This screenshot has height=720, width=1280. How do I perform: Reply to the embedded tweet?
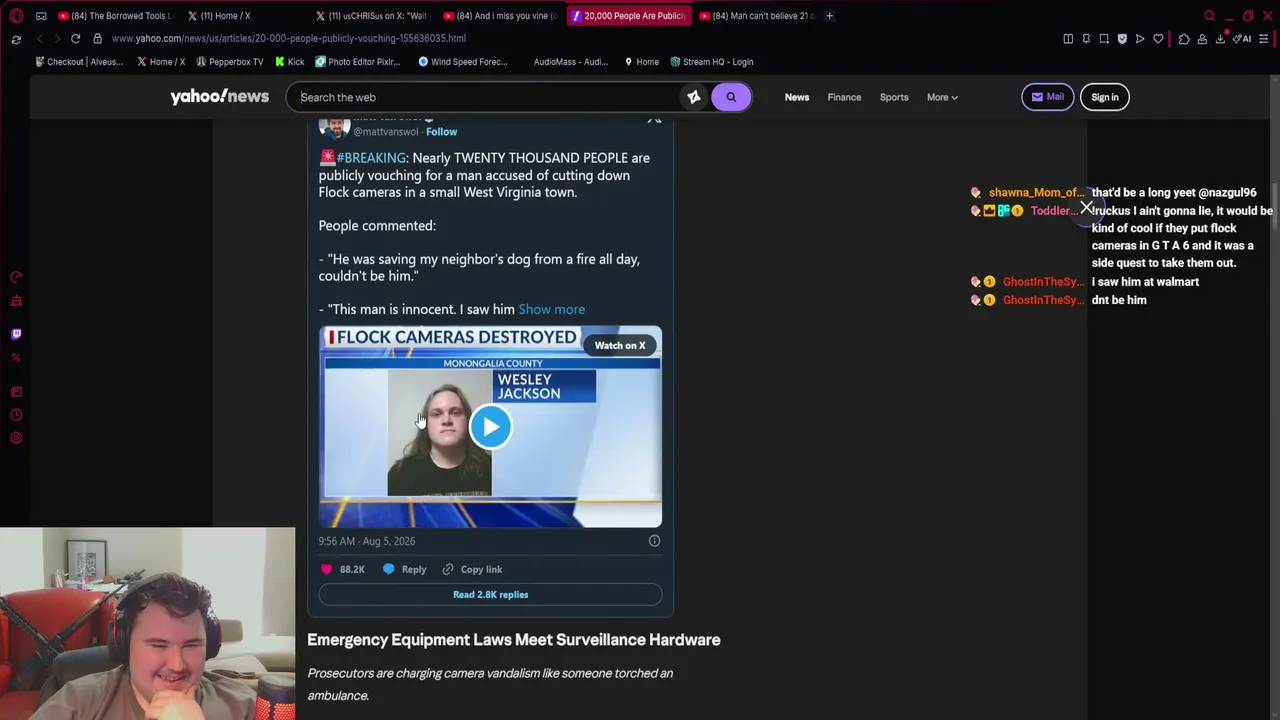(404, 569)
